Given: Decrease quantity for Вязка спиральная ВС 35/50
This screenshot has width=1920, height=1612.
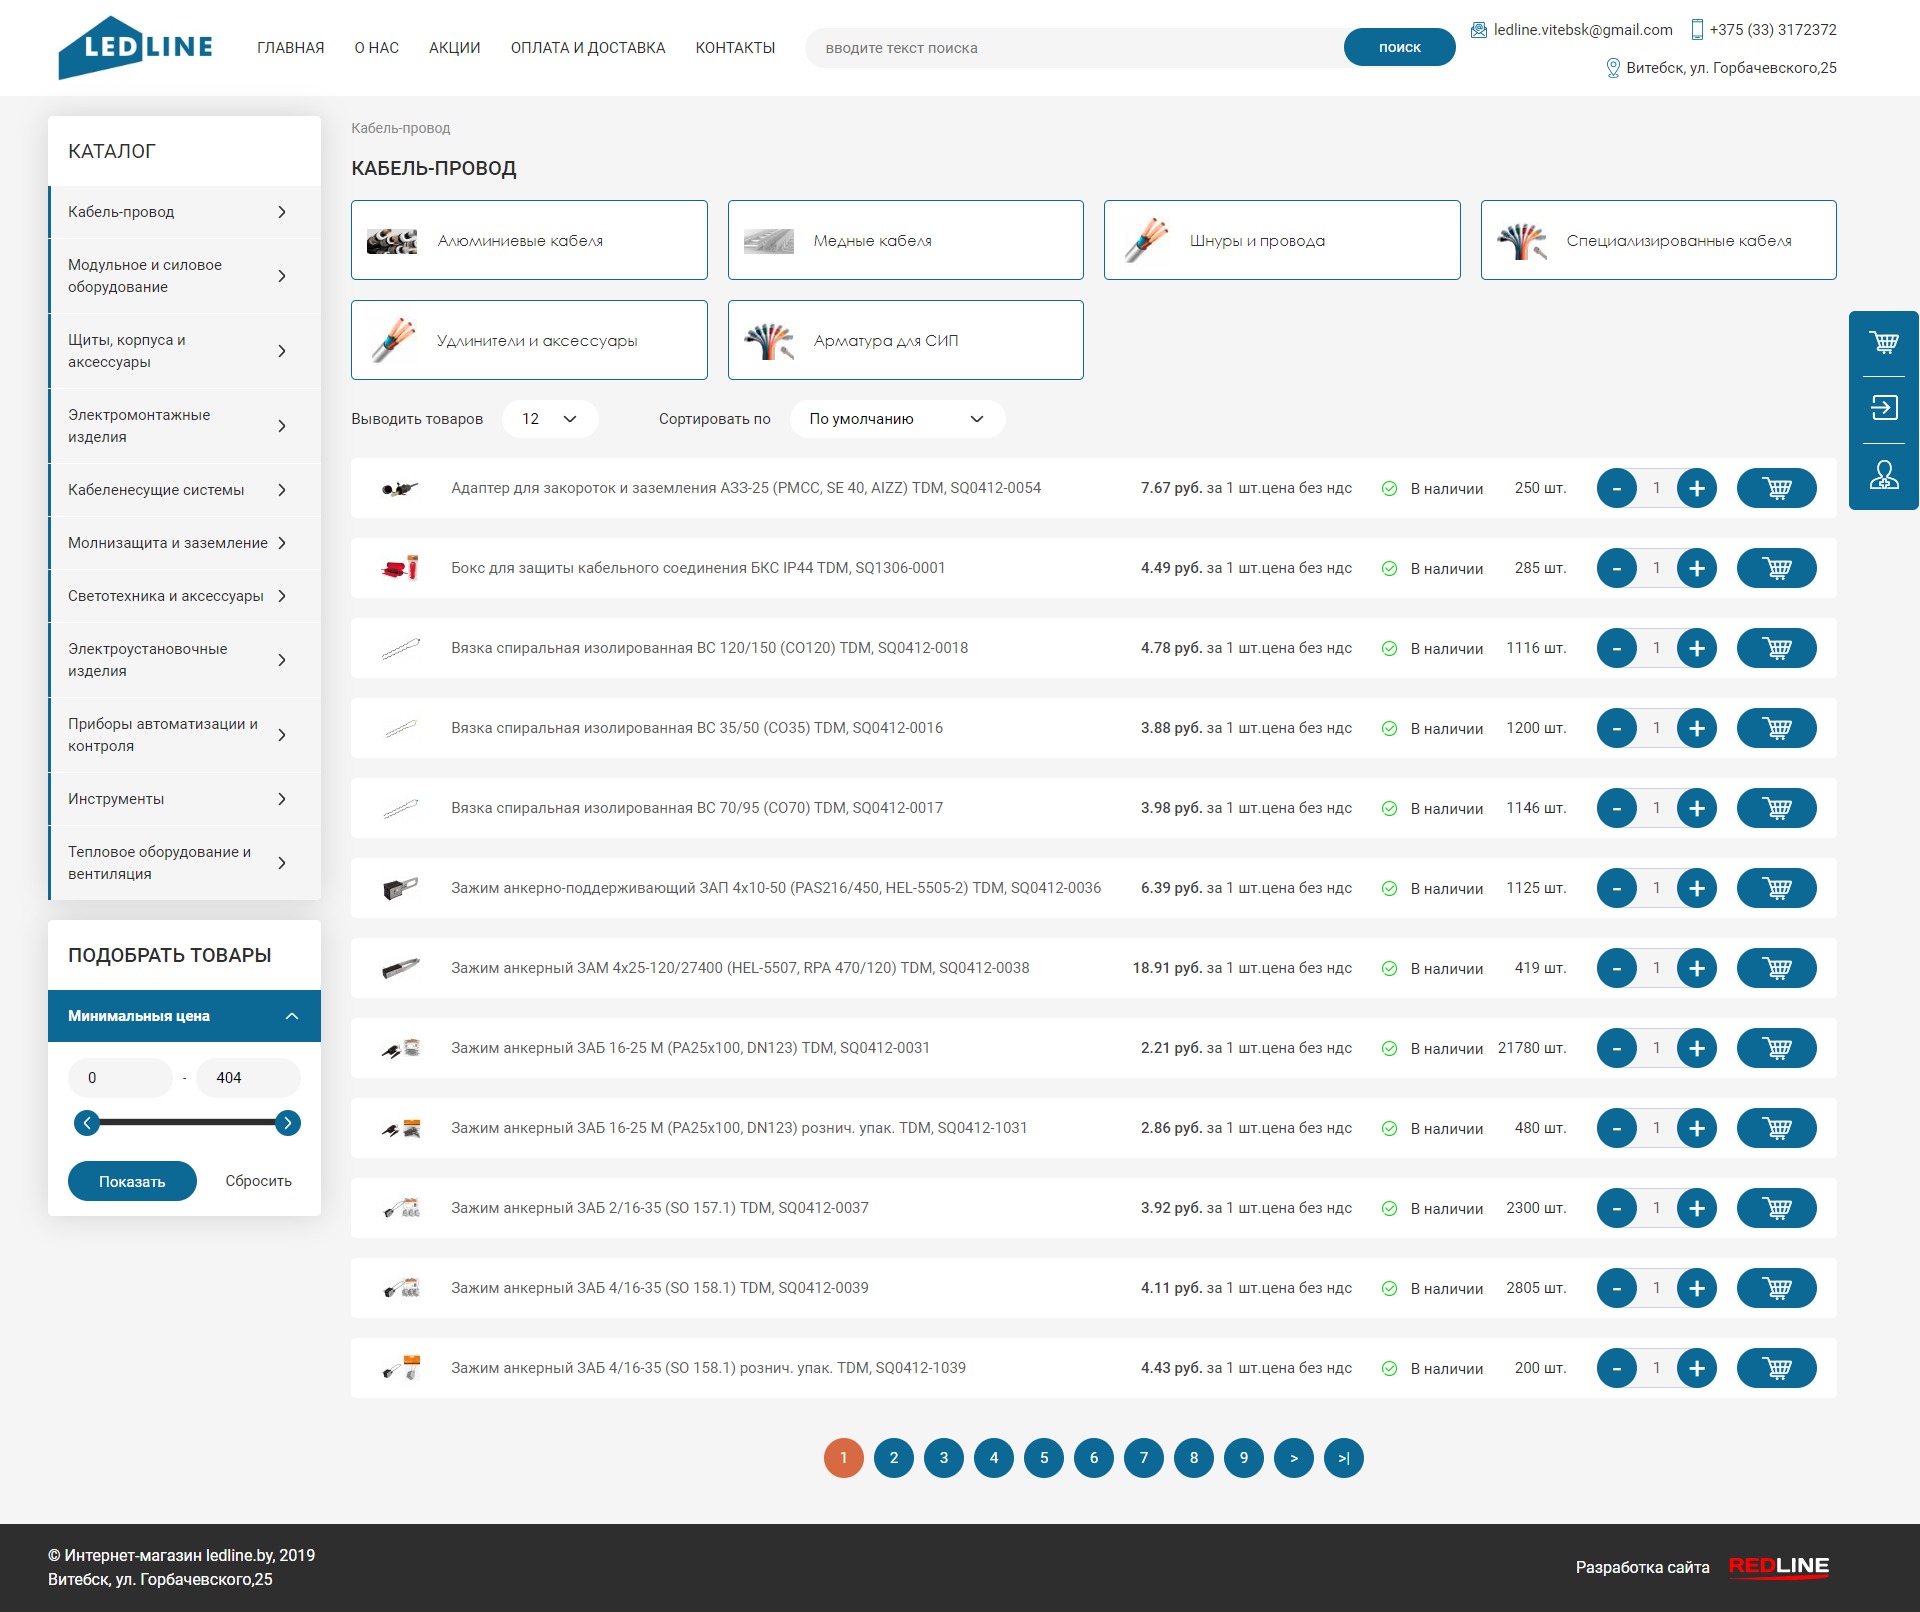Looking at the screenshot, I should [x=1616, y=729].
